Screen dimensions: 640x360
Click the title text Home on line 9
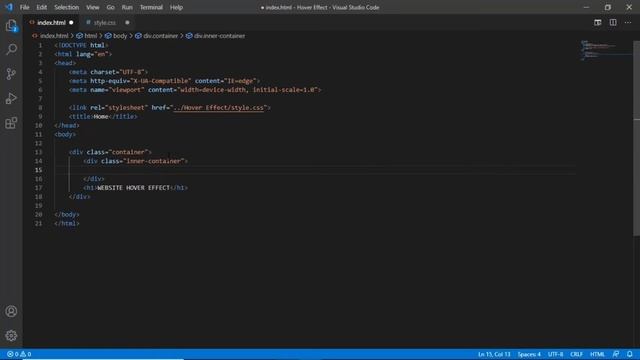(101, 117)
